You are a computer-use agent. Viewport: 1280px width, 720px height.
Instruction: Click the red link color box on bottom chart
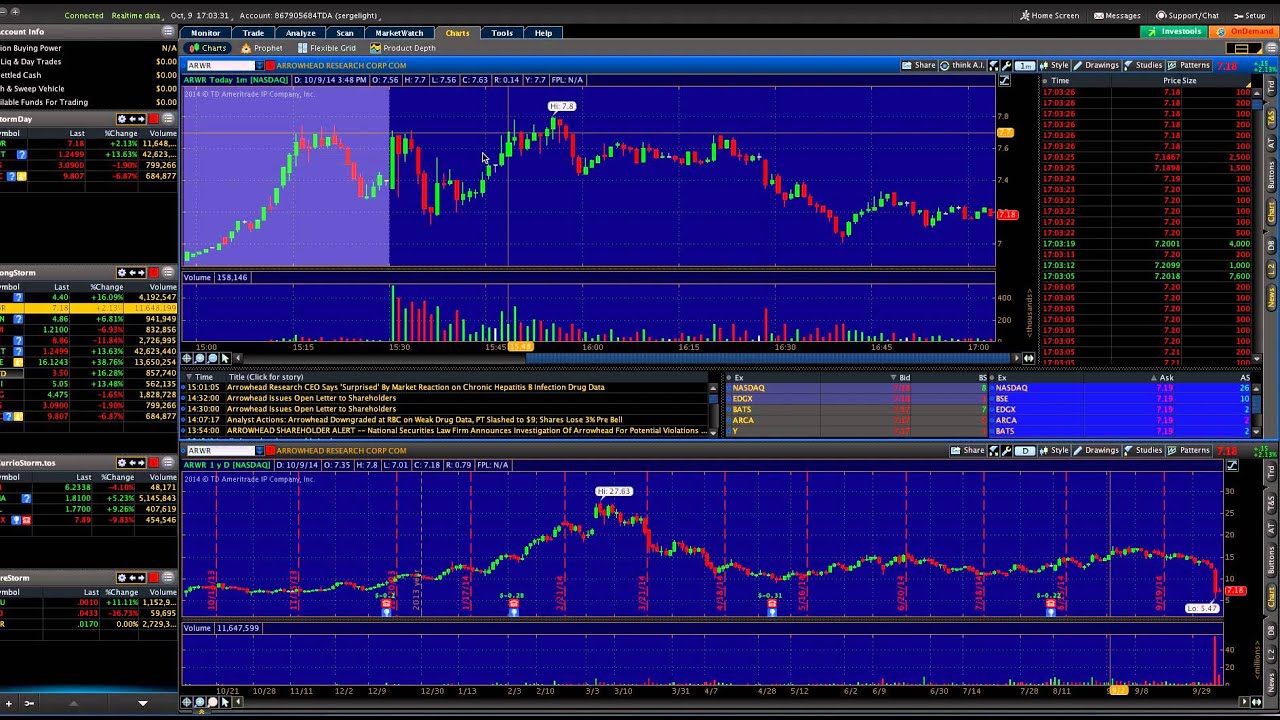(270, 451)
